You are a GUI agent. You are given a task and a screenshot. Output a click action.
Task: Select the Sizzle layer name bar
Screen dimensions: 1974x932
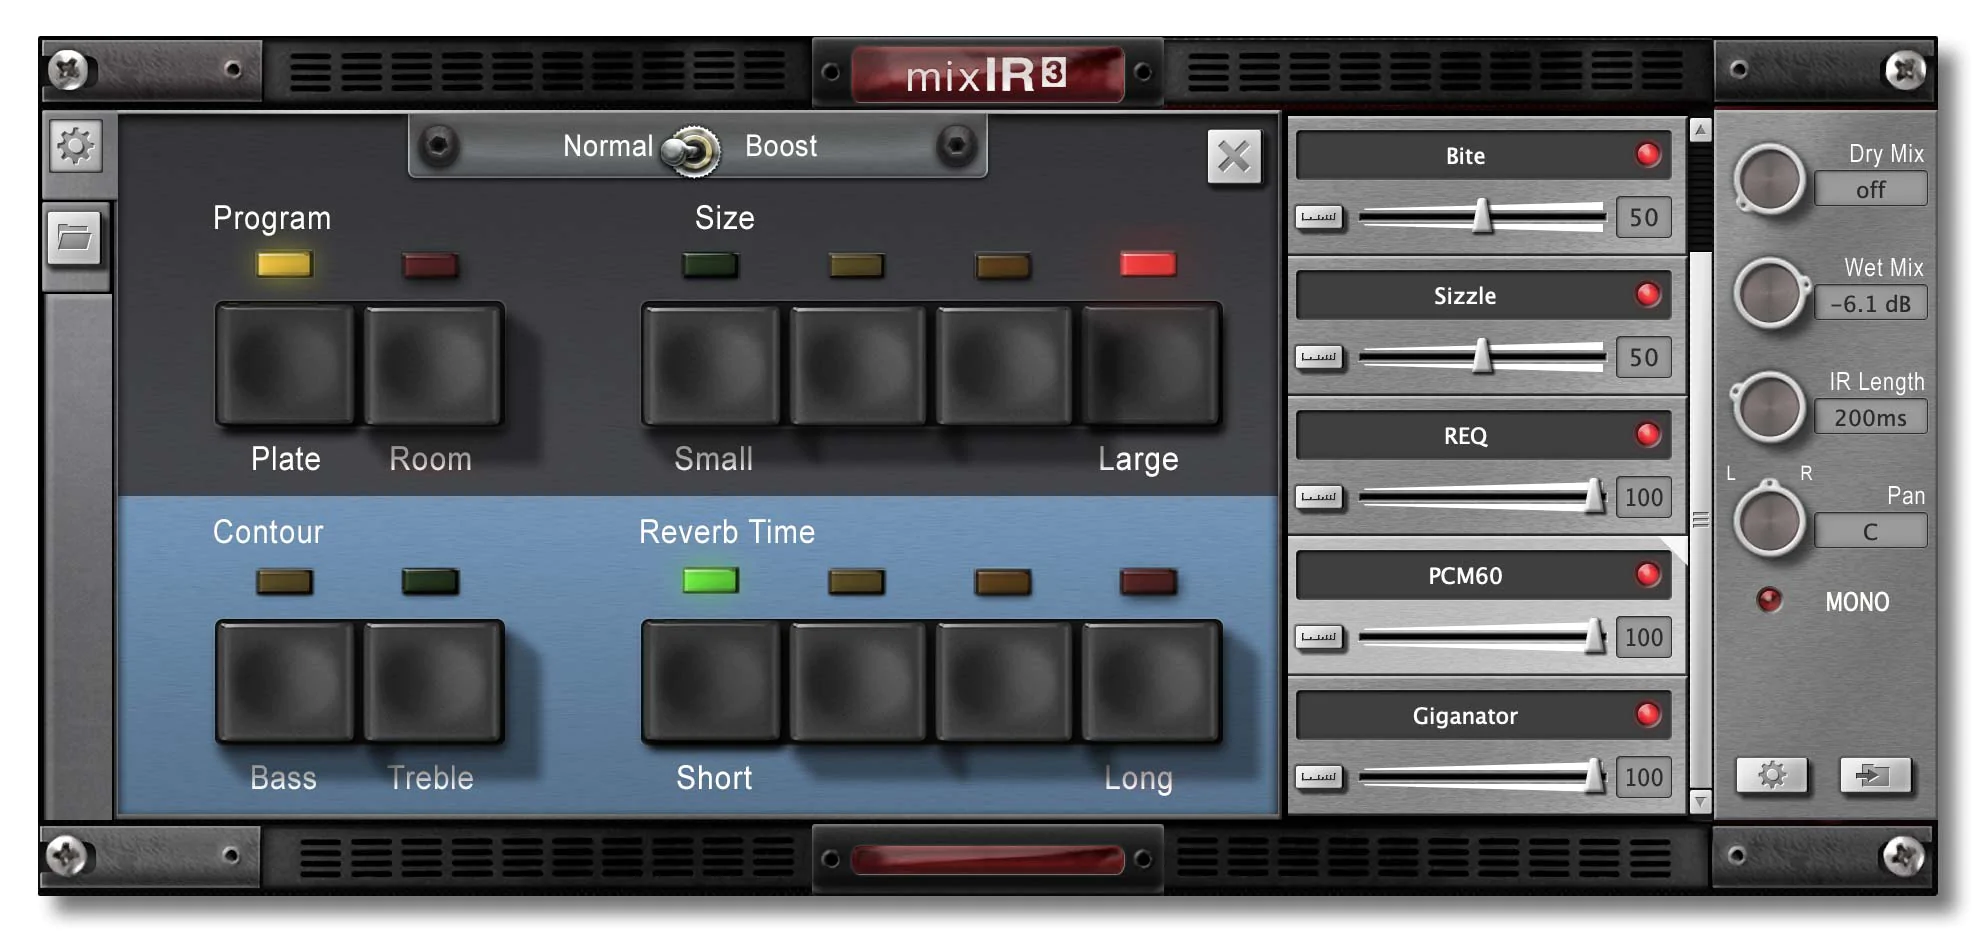point(1483,295)
